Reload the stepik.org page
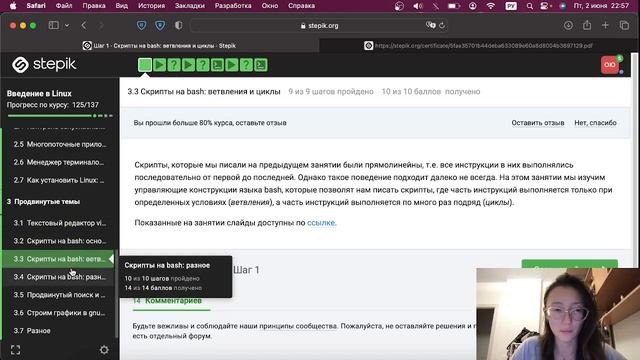The width and height of the screenshot is (640, 360). [x=442, y=25]
